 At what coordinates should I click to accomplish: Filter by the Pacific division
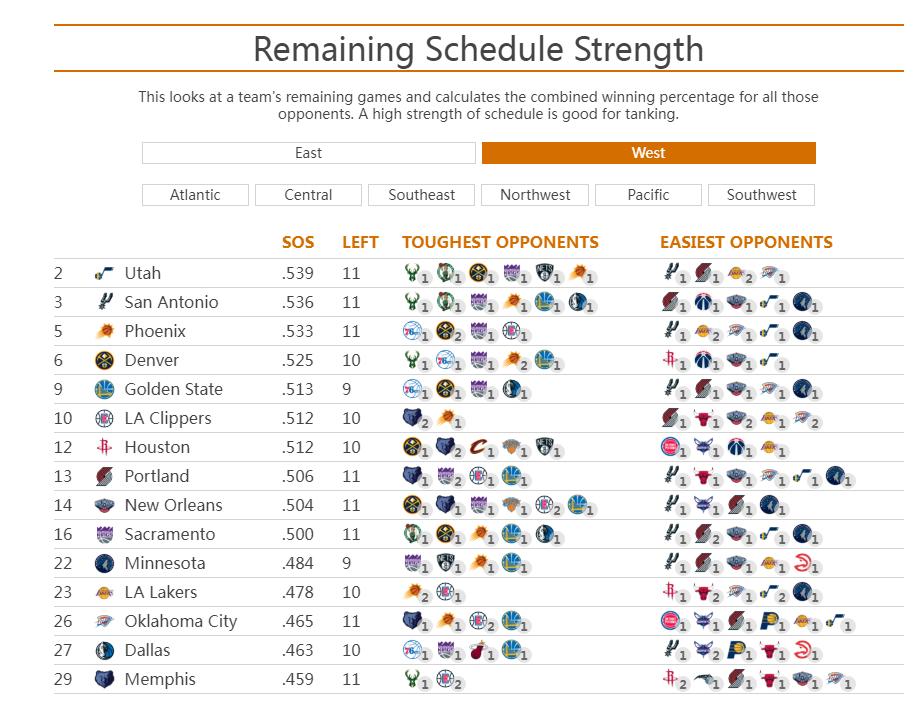coord(648,195)
